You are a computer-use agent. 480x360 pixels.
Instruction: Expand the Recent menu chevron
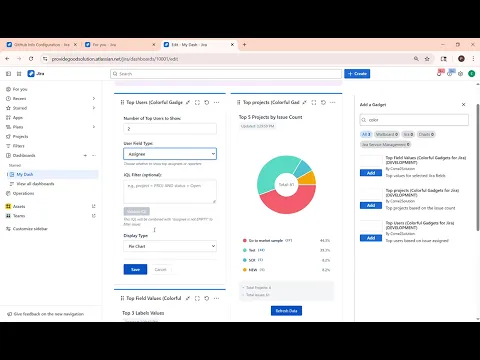(x=94, y=98)
